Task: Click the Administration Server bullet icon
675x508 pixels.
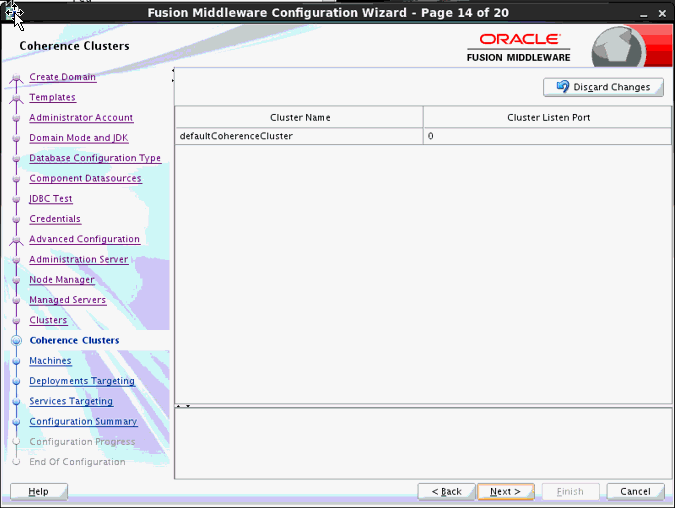Action: coord(16,260)
